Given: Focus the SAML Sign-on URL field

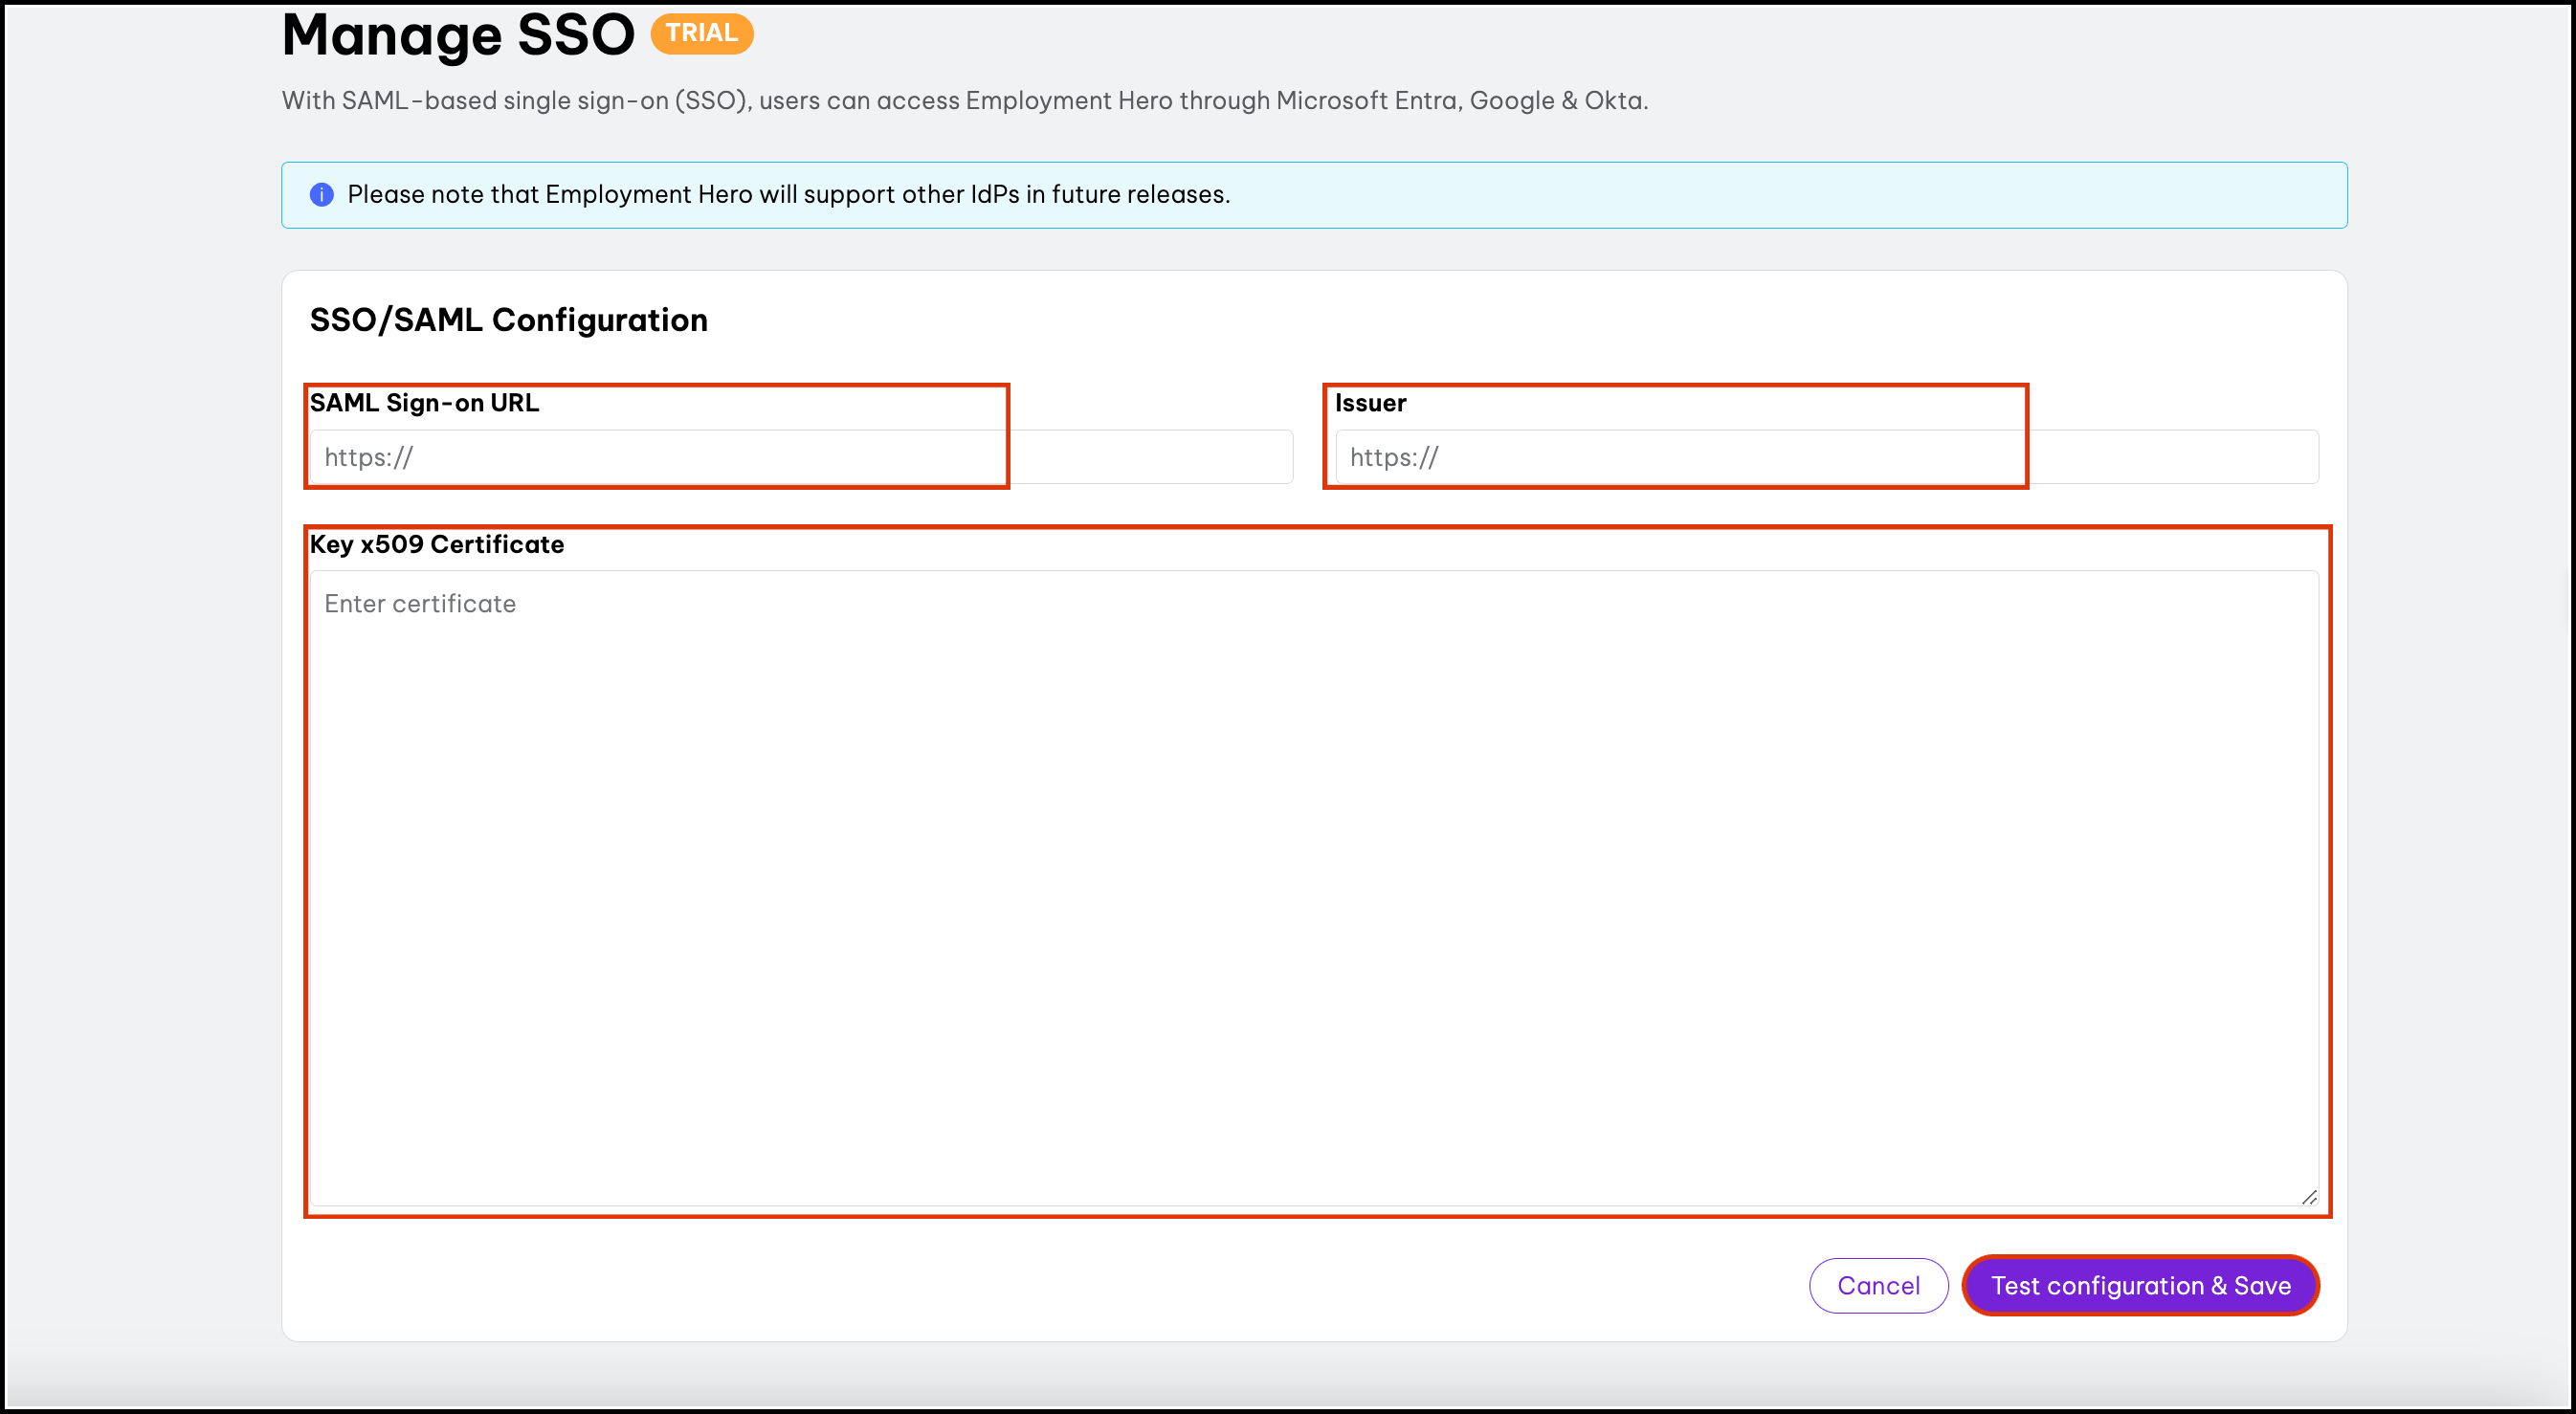Looking at the screenshot, I should (x=800, y=457).
